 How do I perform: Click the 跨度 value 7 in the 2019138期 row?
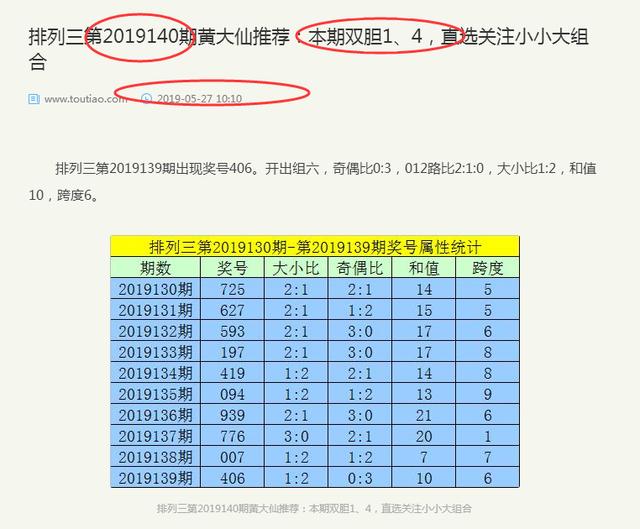[x=487, y=457]
